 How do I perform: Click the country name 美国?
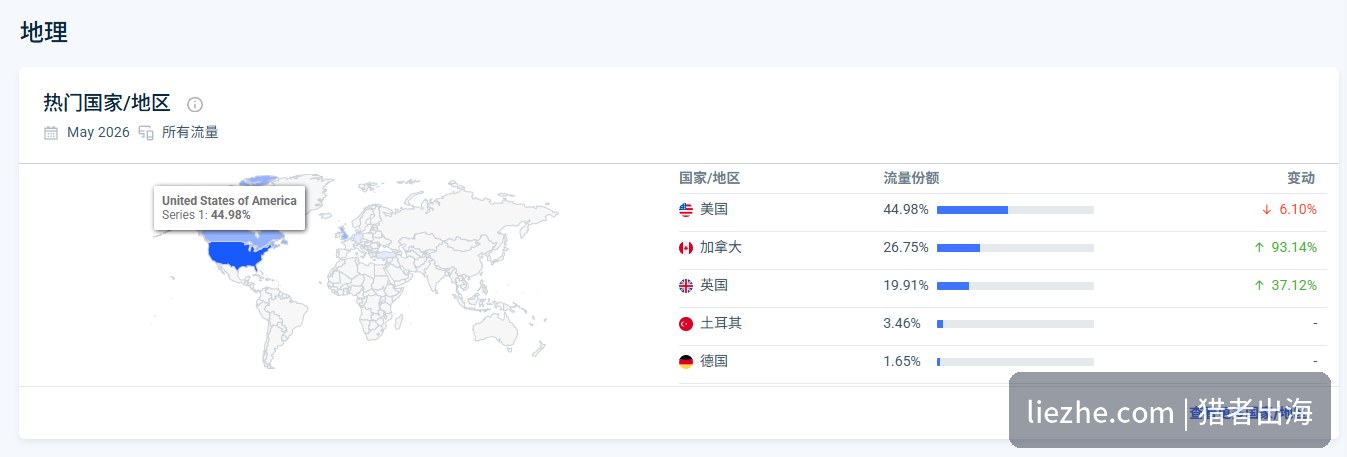(714, 210)
